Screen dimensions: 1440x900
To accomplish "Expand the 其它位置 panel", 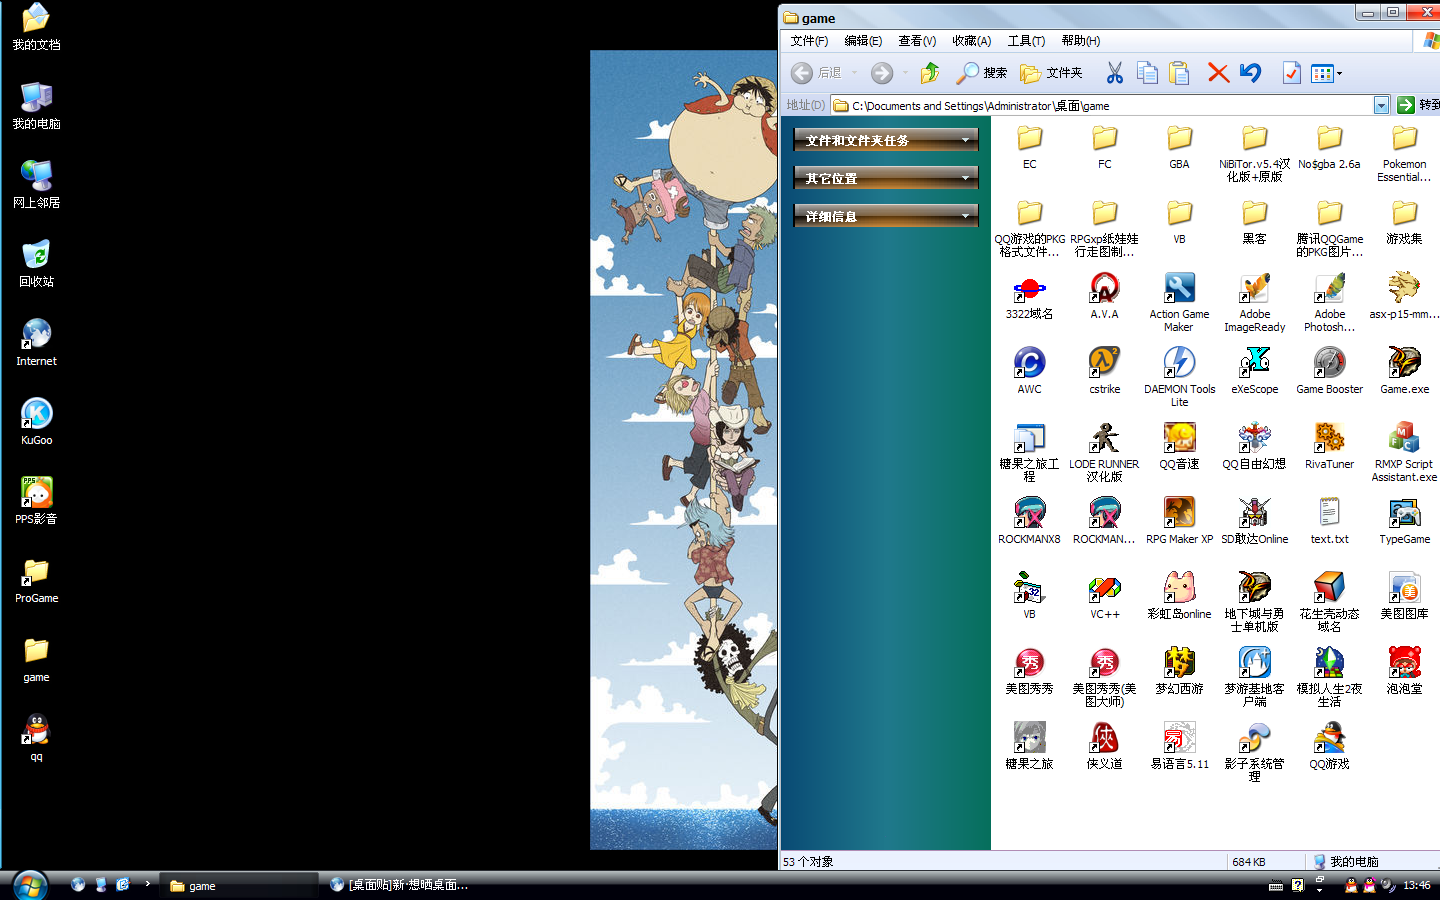I will point(886,178).
